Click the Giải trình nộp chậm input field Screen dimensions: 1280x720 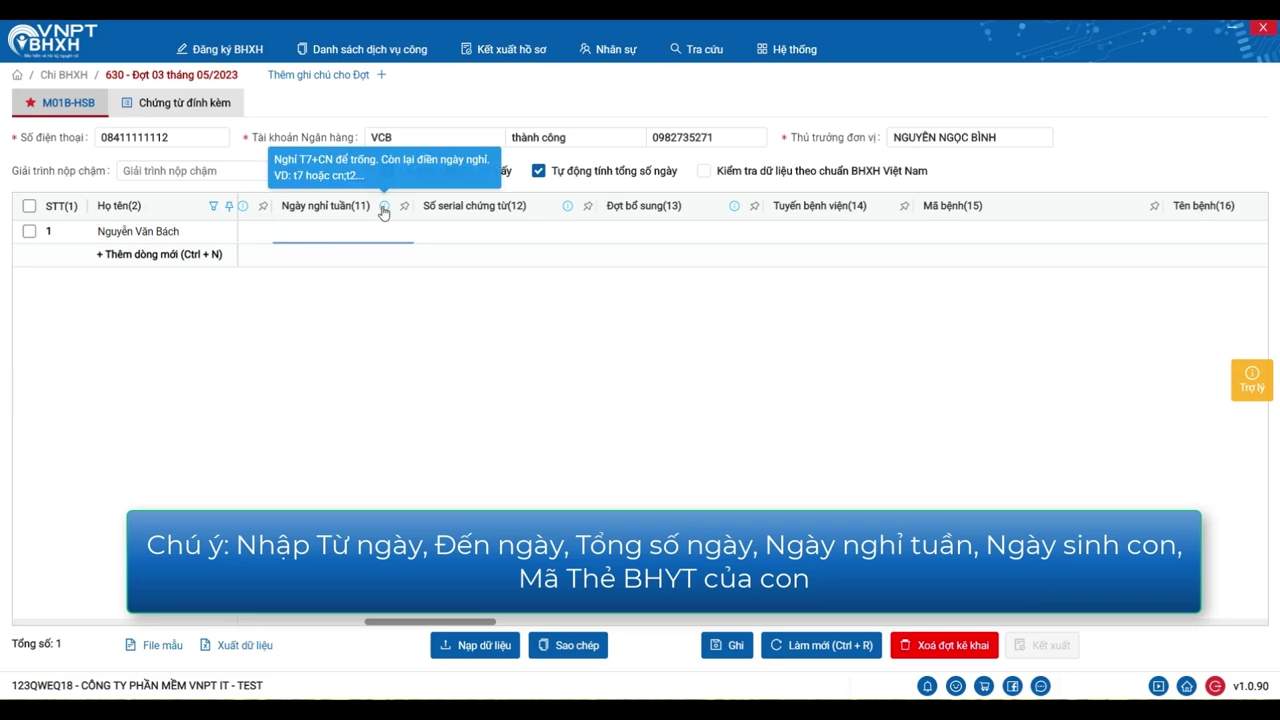click(192, 171)
